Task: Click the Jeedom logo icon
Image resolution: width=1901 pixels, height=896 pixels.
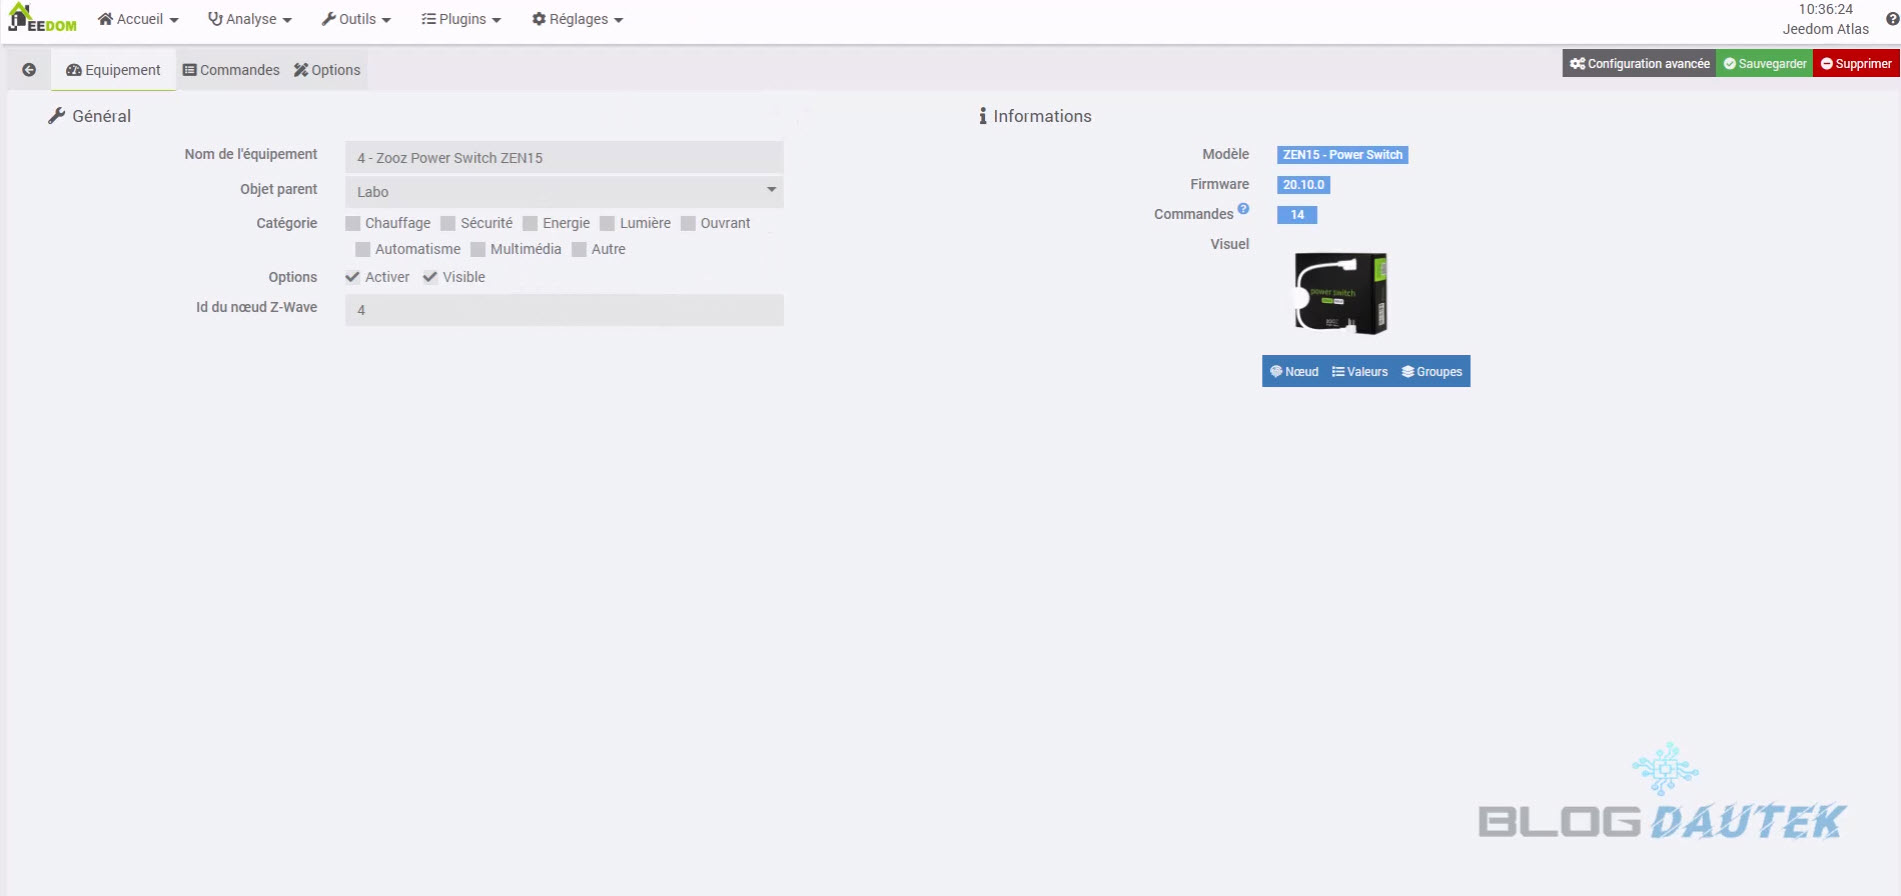Action: [x=41, y=19]
